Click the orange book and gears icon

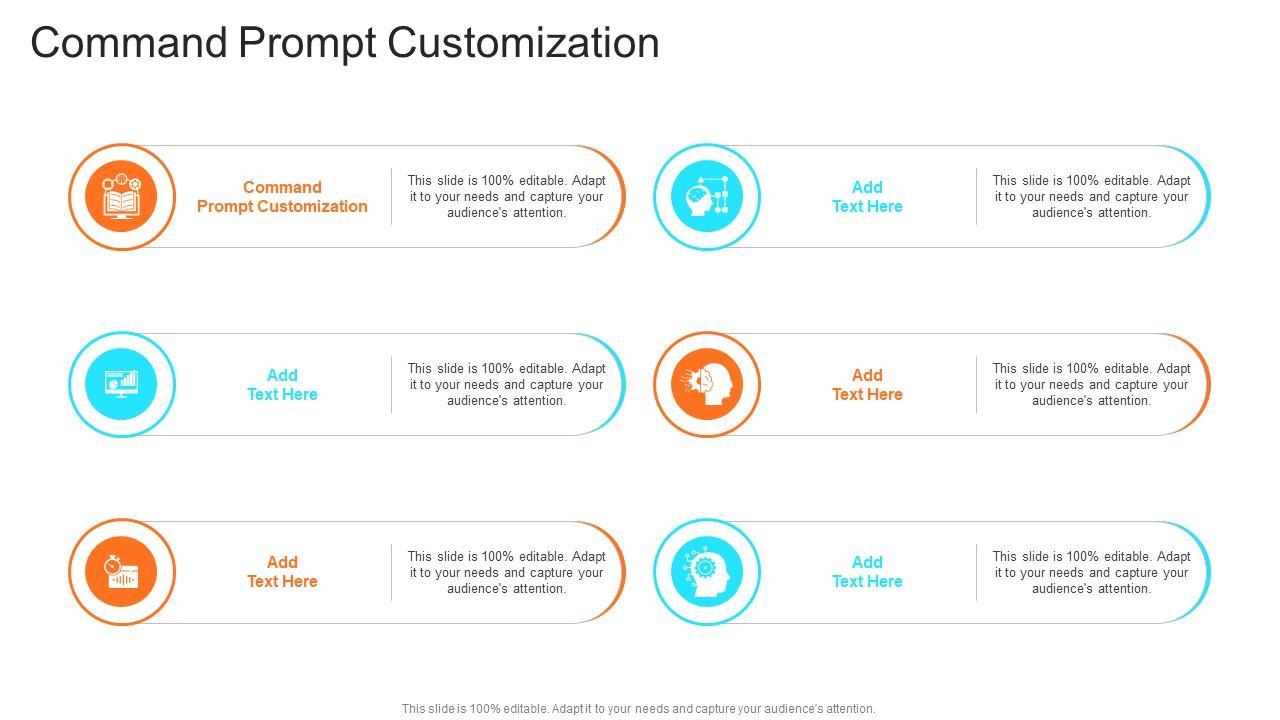[x=122, y=197]
